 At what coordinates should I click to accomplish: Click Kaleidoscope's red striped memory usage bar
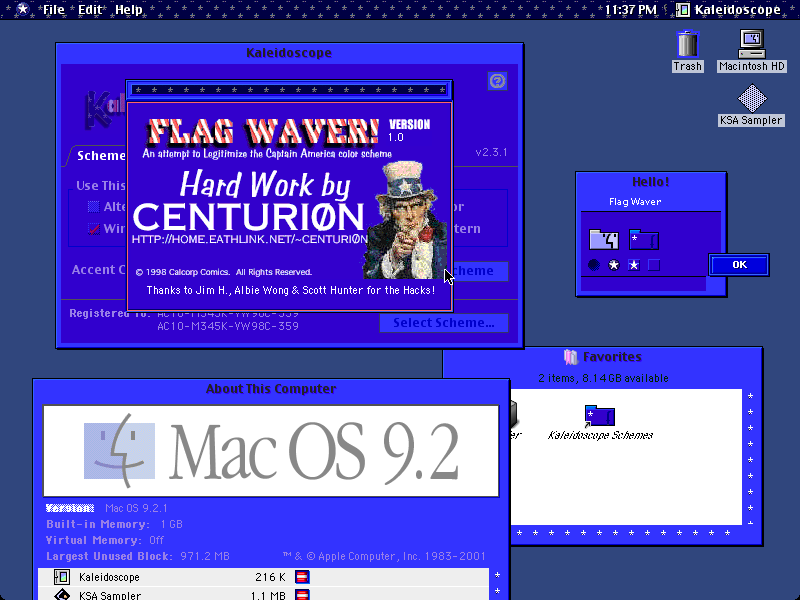(302, 577)
